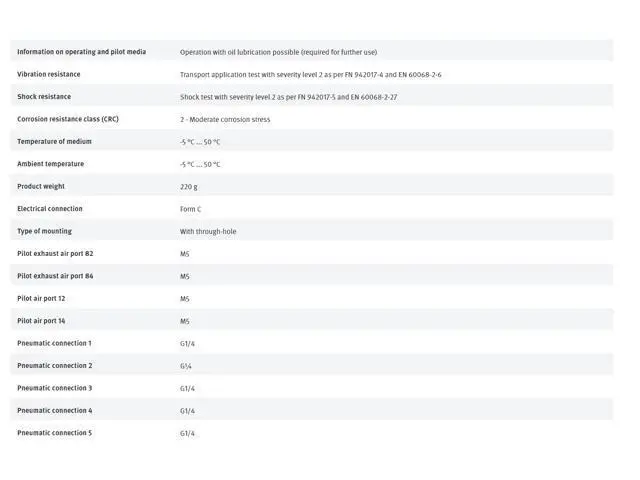Click the 'Electrical connection' row label

point(50,208)
